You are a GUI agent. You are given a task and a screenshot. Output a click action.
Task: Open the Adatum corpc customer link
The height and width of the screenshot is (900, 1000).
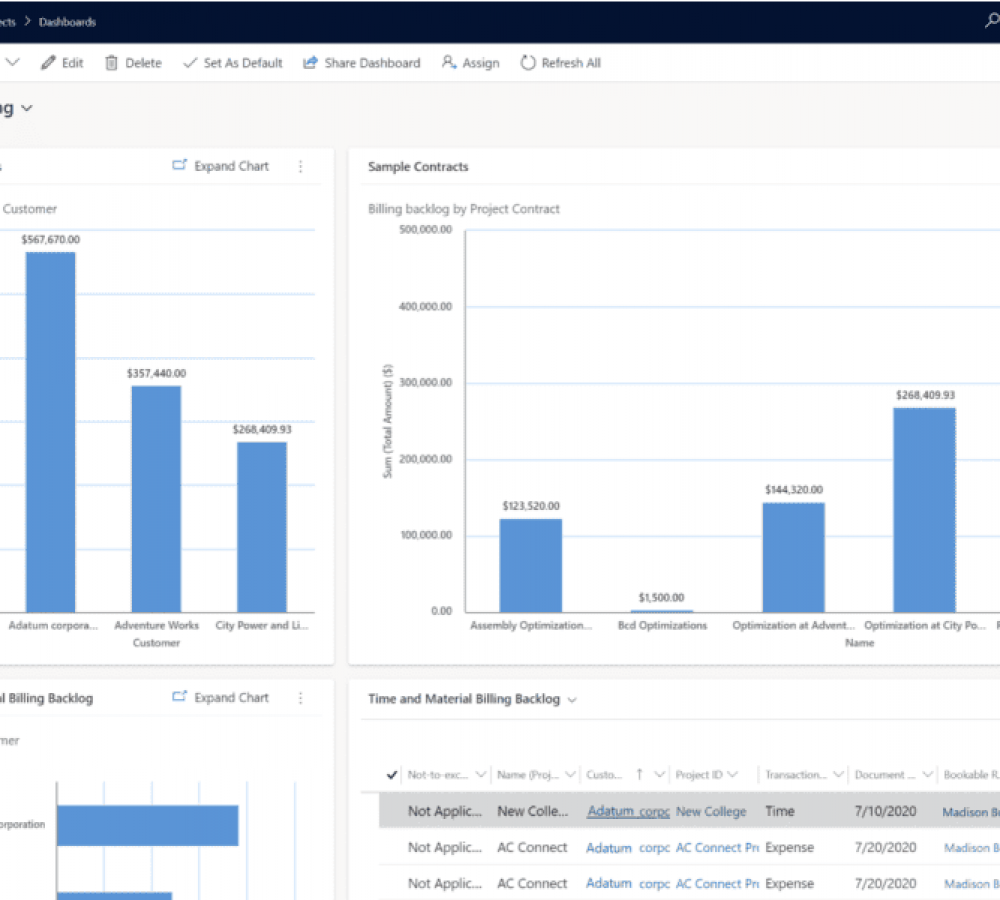(x=627, y=811)
